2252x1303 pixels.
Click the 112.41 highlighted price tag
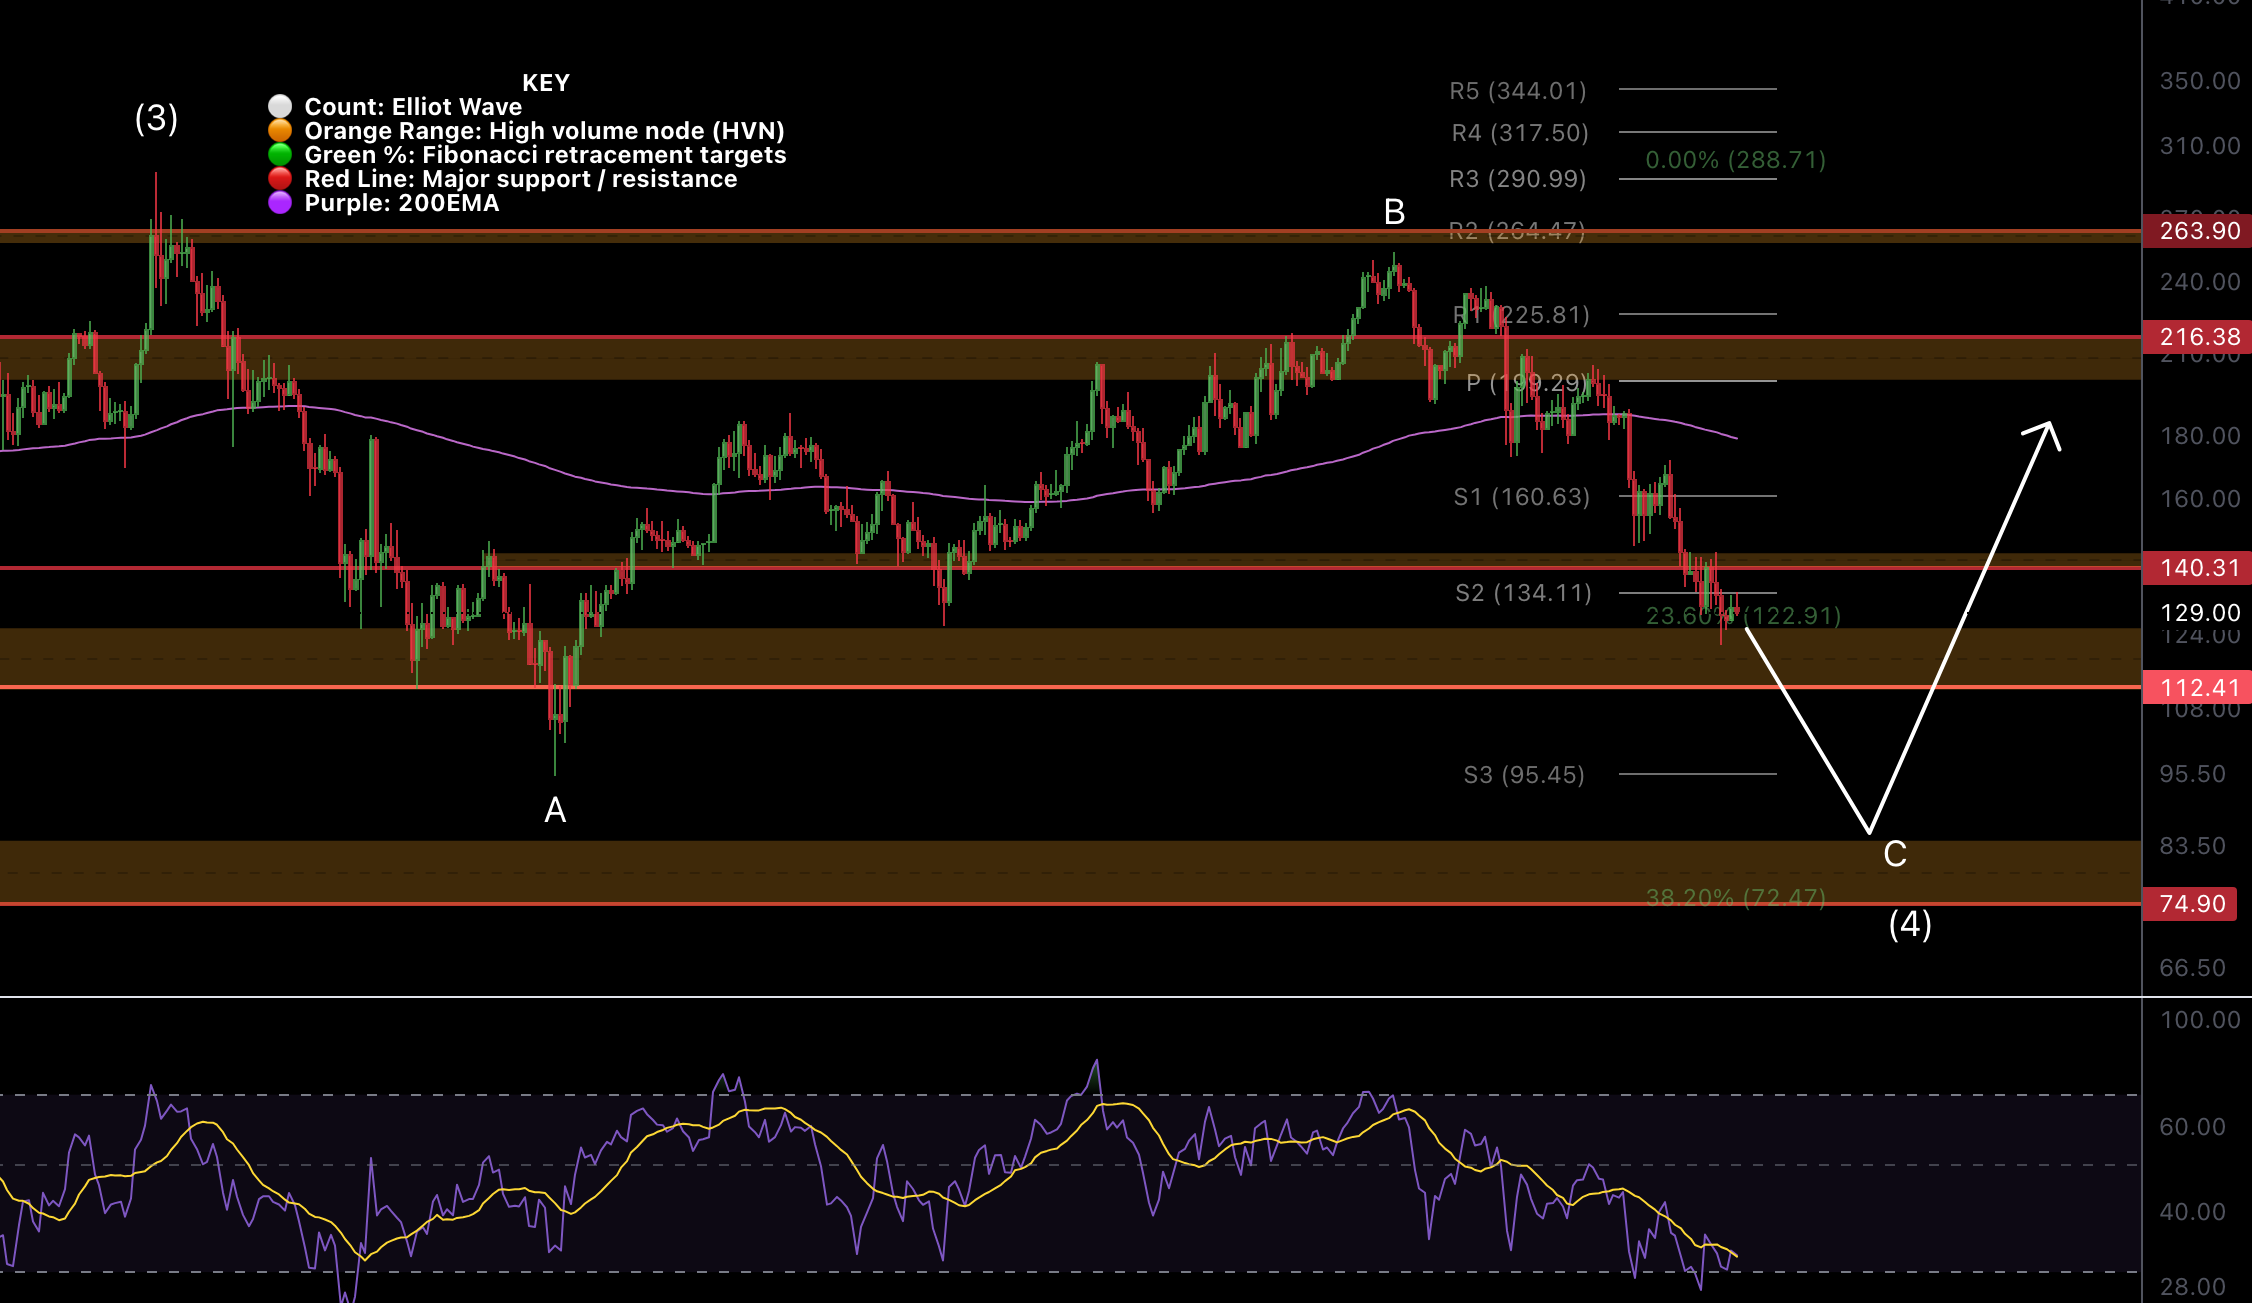coord(2198,688)
